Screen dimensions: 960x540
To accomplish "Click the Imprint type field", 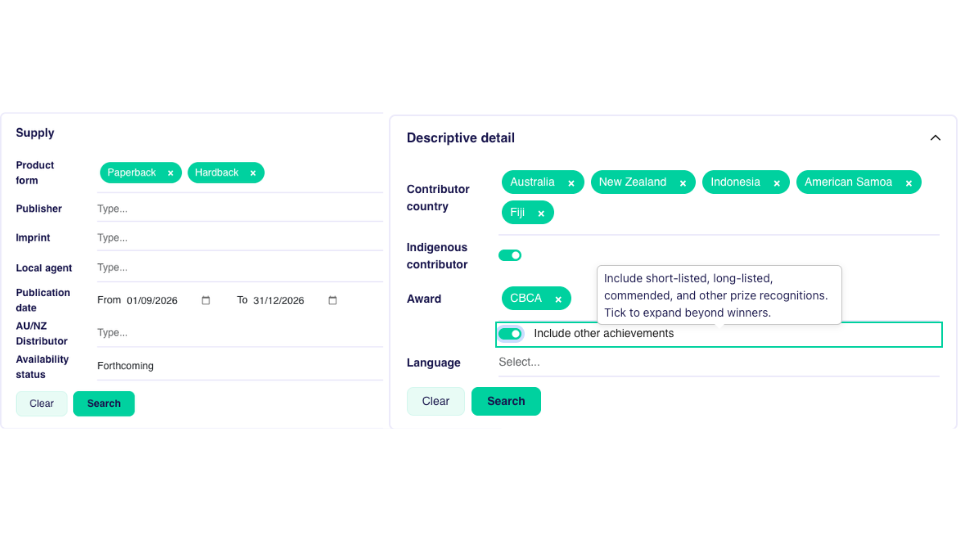I will click(x=239, y=238).
